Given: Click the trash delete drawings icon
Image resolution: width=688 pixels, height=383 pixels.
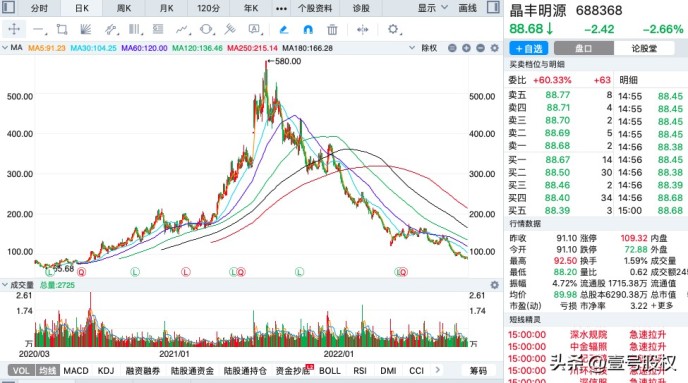Looking at the screenshot, I should pyautogui.click(x=332, y=29).
